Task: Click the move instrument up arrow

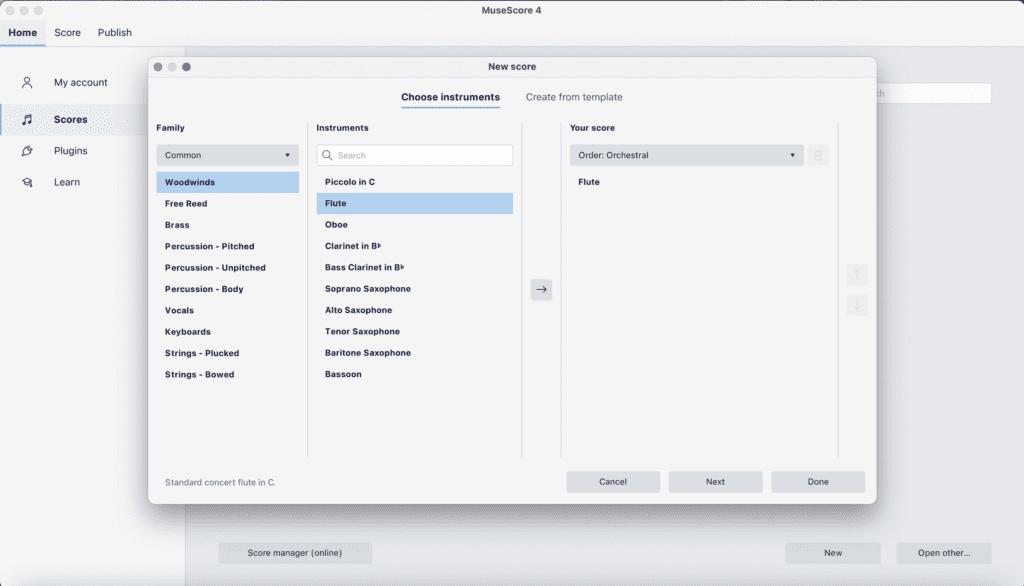Action: tap(857, 275)
